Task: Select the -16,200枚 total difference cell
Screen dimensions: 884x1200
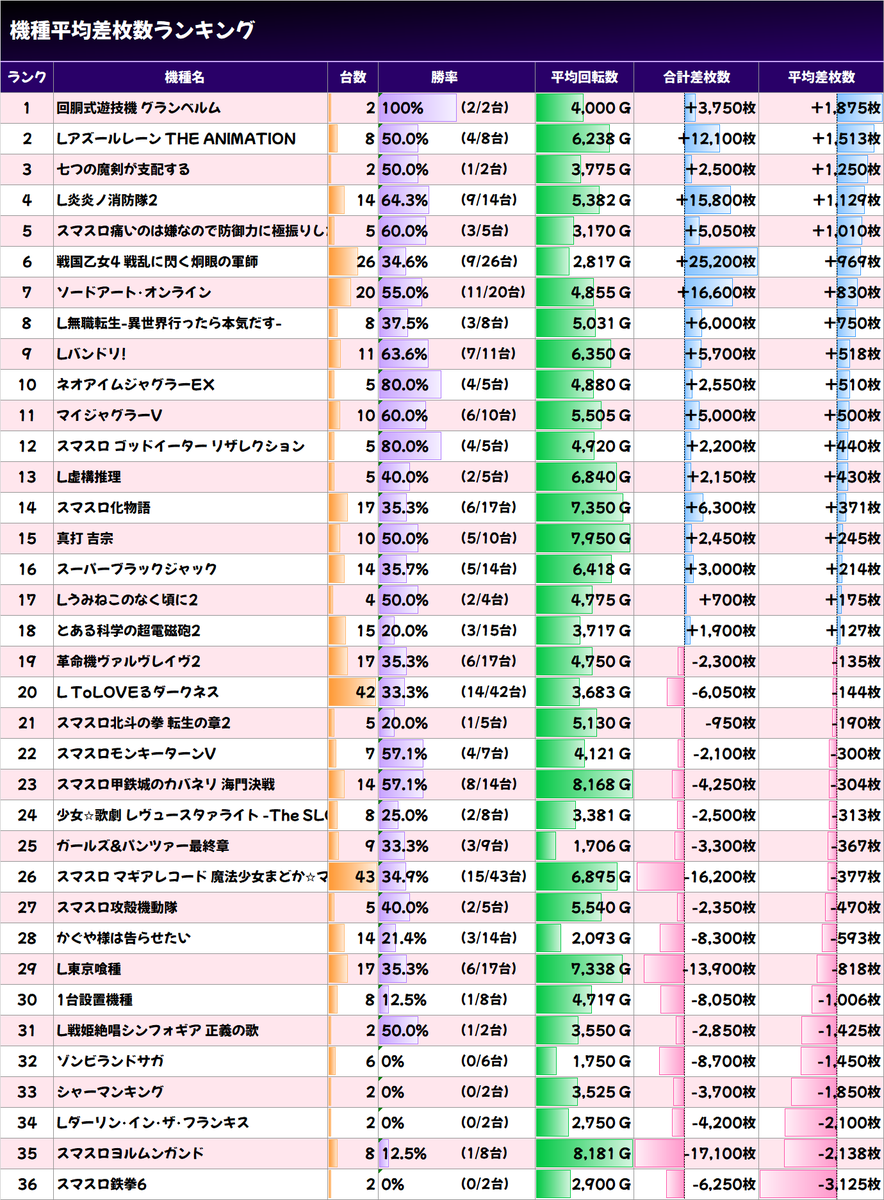Action: point(696,877)
